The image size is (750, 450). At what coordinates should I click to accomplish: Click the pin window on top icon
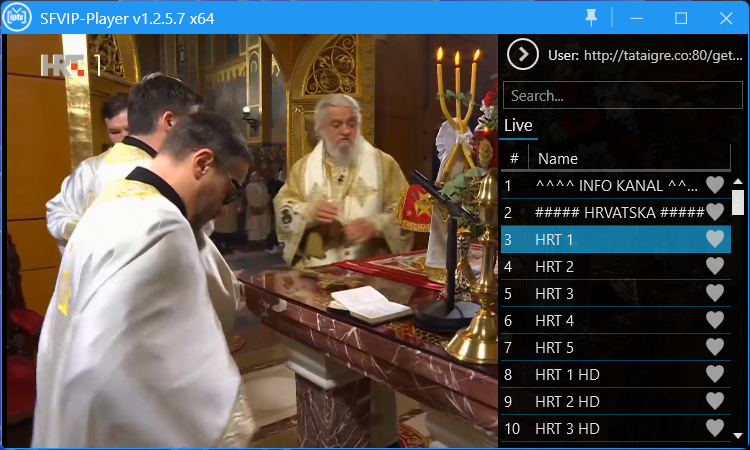pos(591,17)
